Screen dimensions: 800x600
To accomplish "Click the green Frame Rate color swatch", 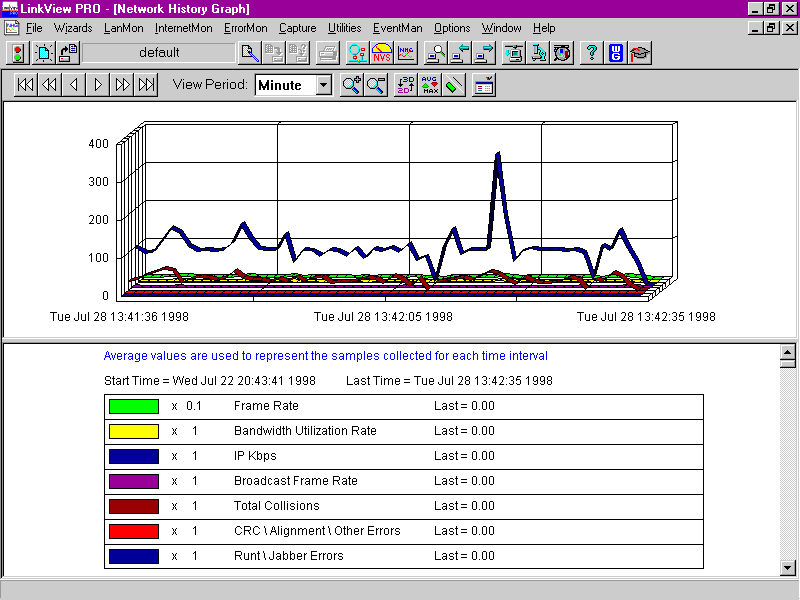I will point(132,406).
